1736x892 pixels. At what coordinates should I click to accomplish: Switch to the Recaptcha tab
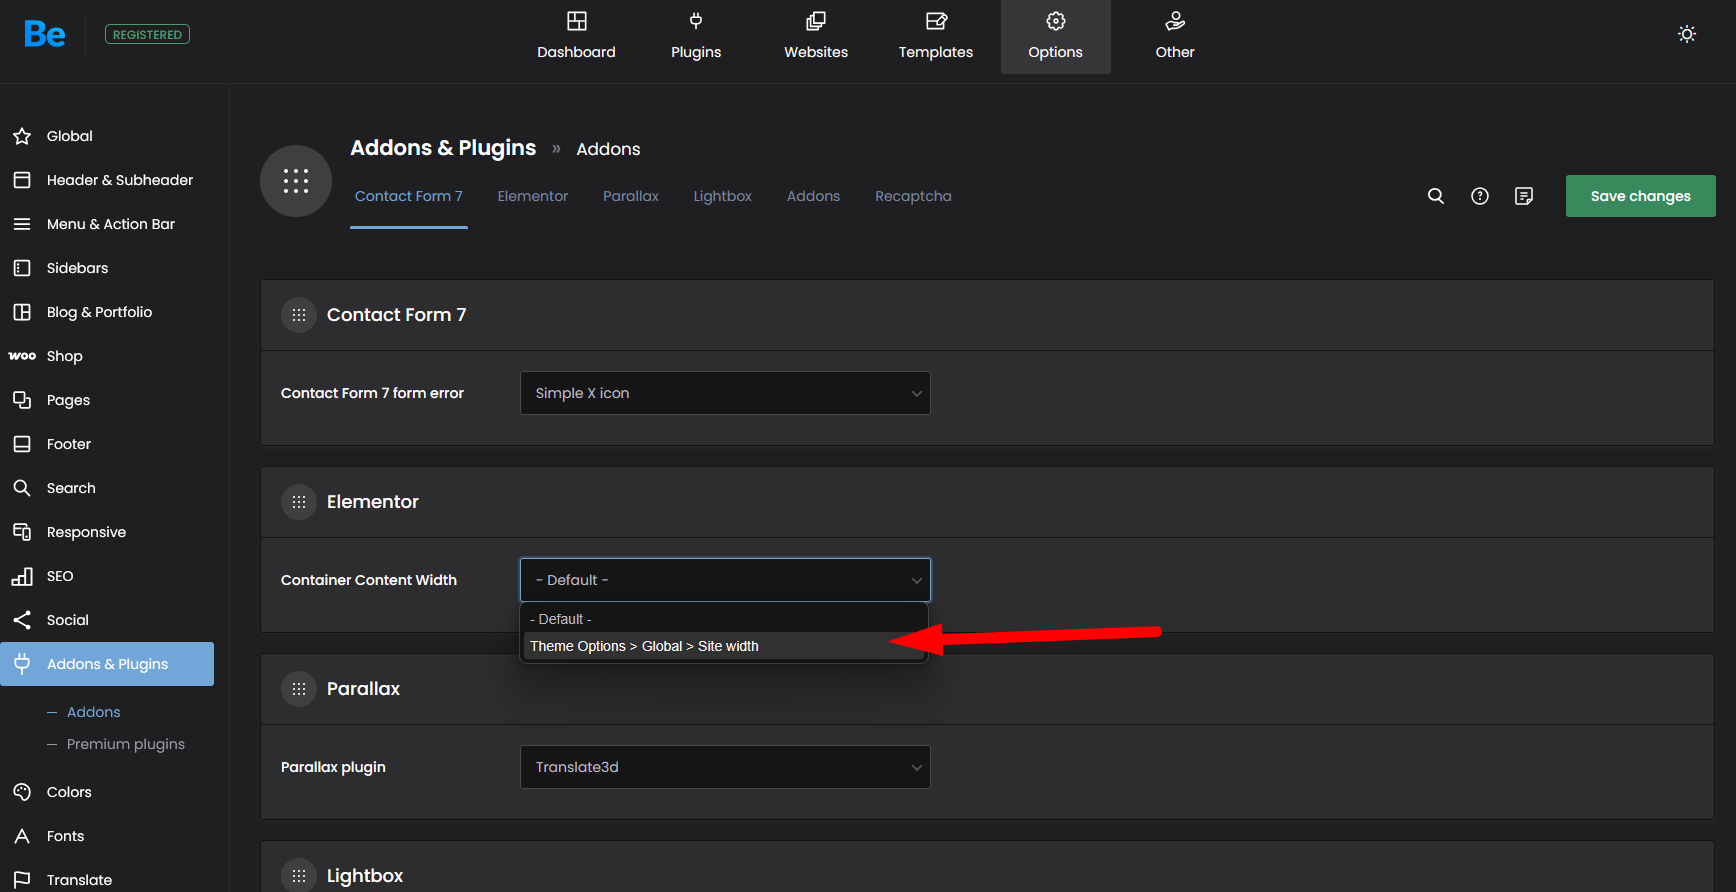tap(912, 196)
